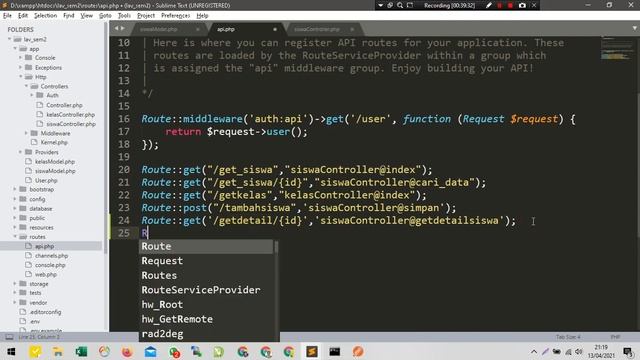Screen dimensions: 640x360
Task: Select the pencil draw tool in recording bar
Action: coord(489,5)
